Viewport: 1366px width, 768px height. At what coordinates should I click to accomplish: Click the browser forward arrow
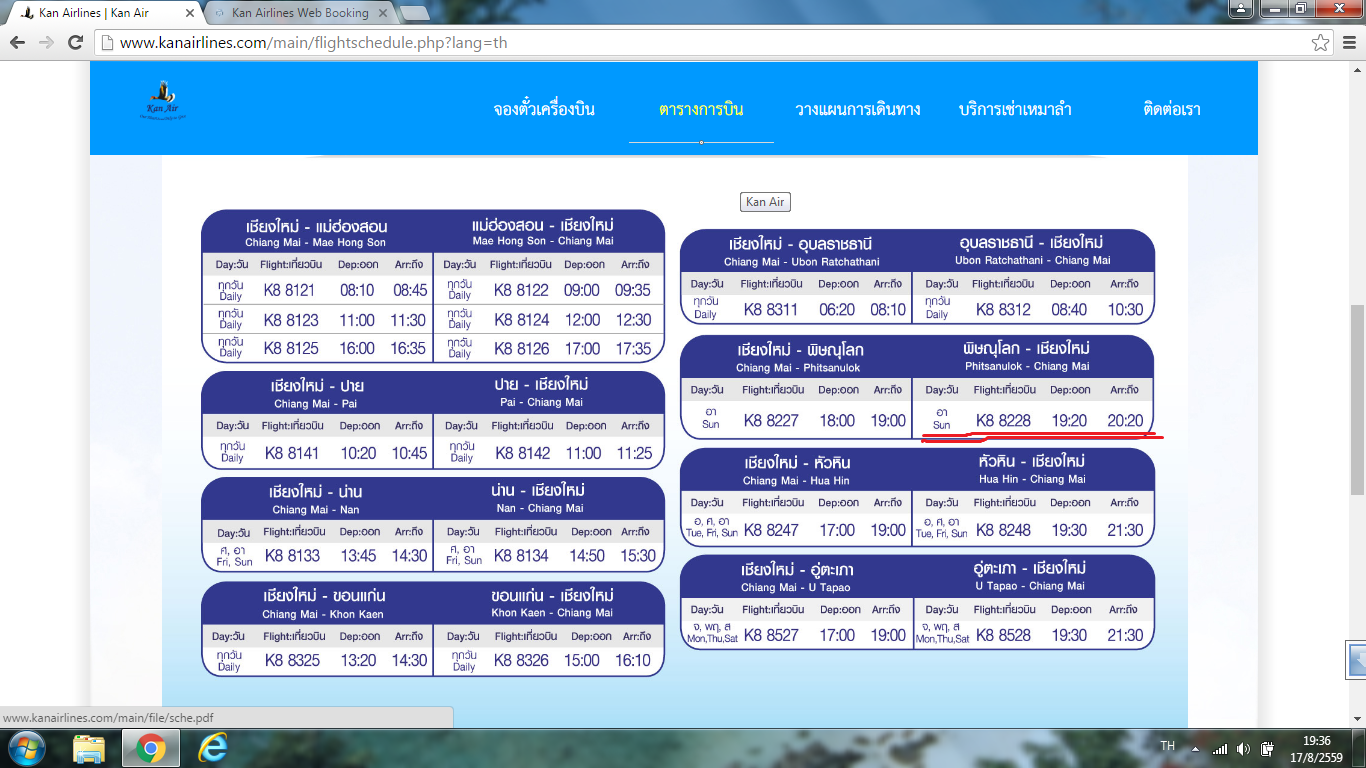click(x=46, y=43)
